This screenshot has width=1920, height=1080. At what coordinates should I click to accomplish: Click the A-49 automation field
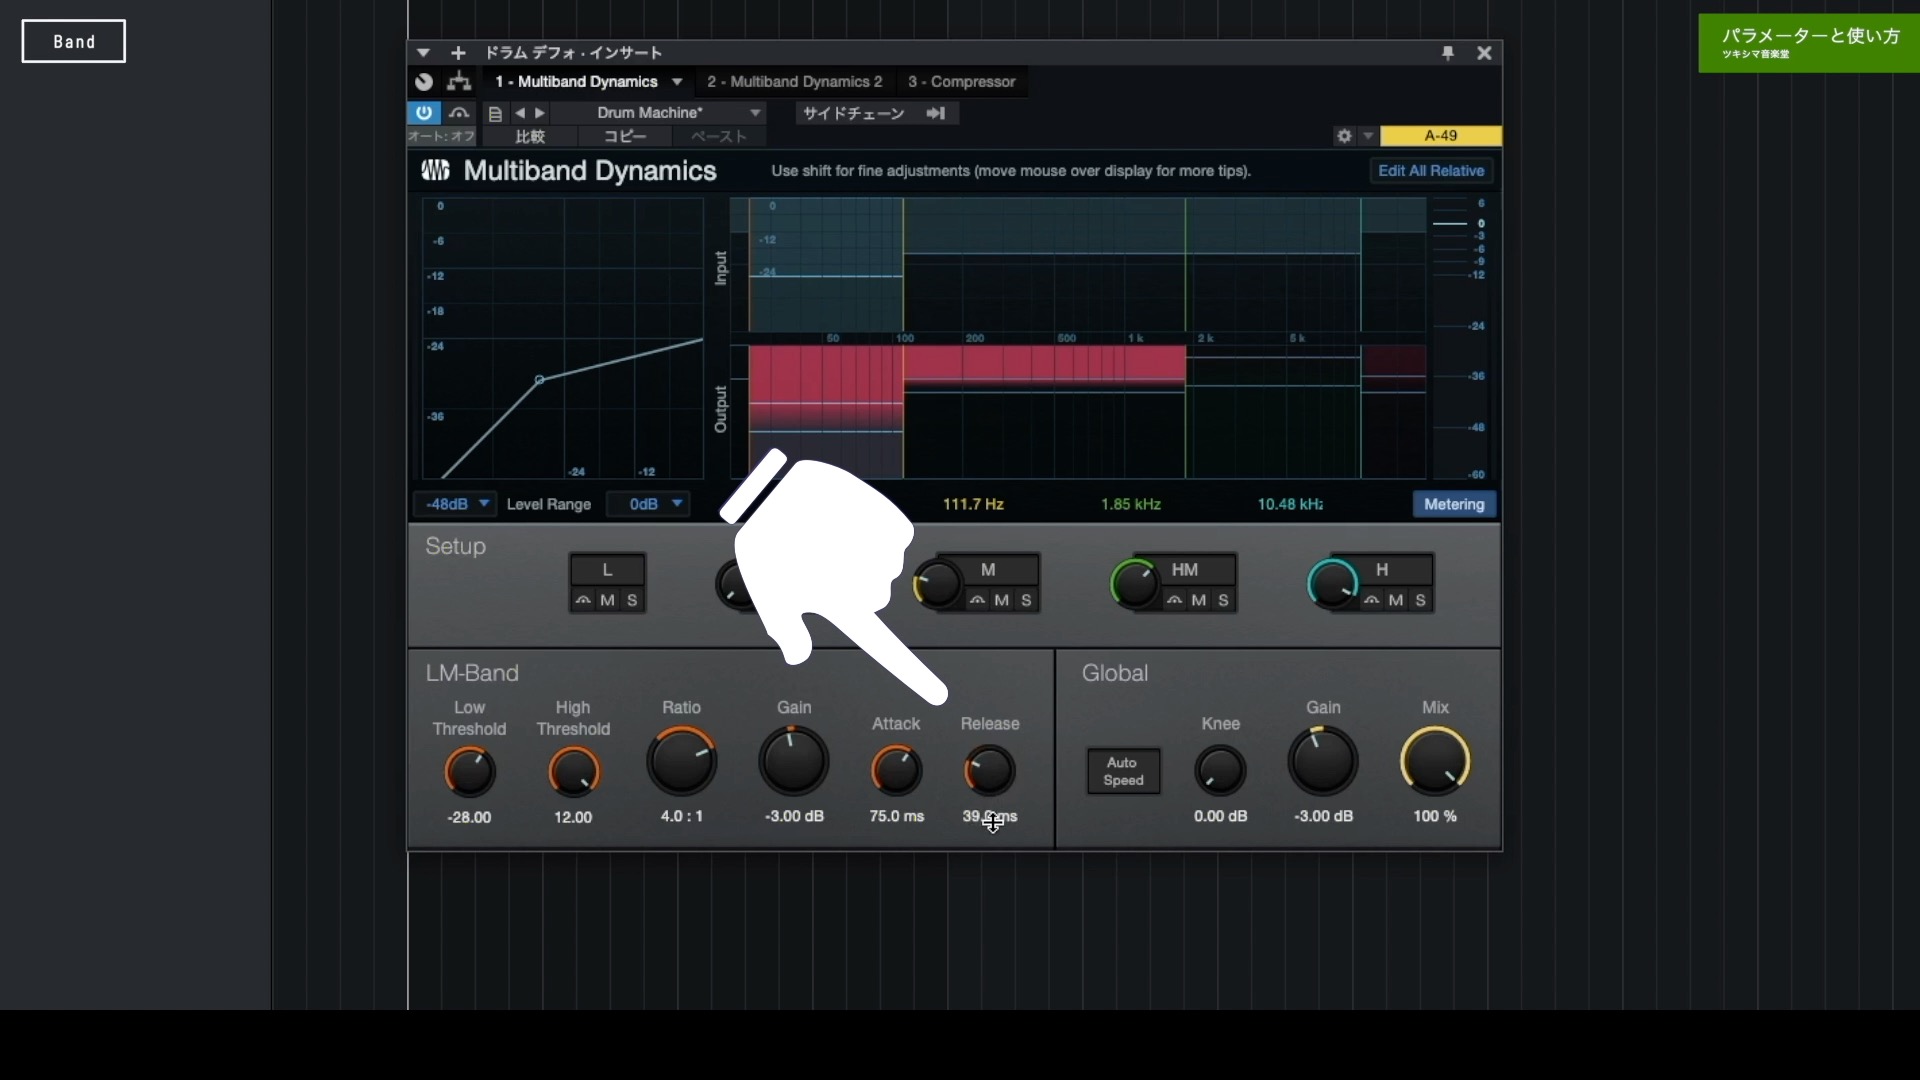(1441, 136)
